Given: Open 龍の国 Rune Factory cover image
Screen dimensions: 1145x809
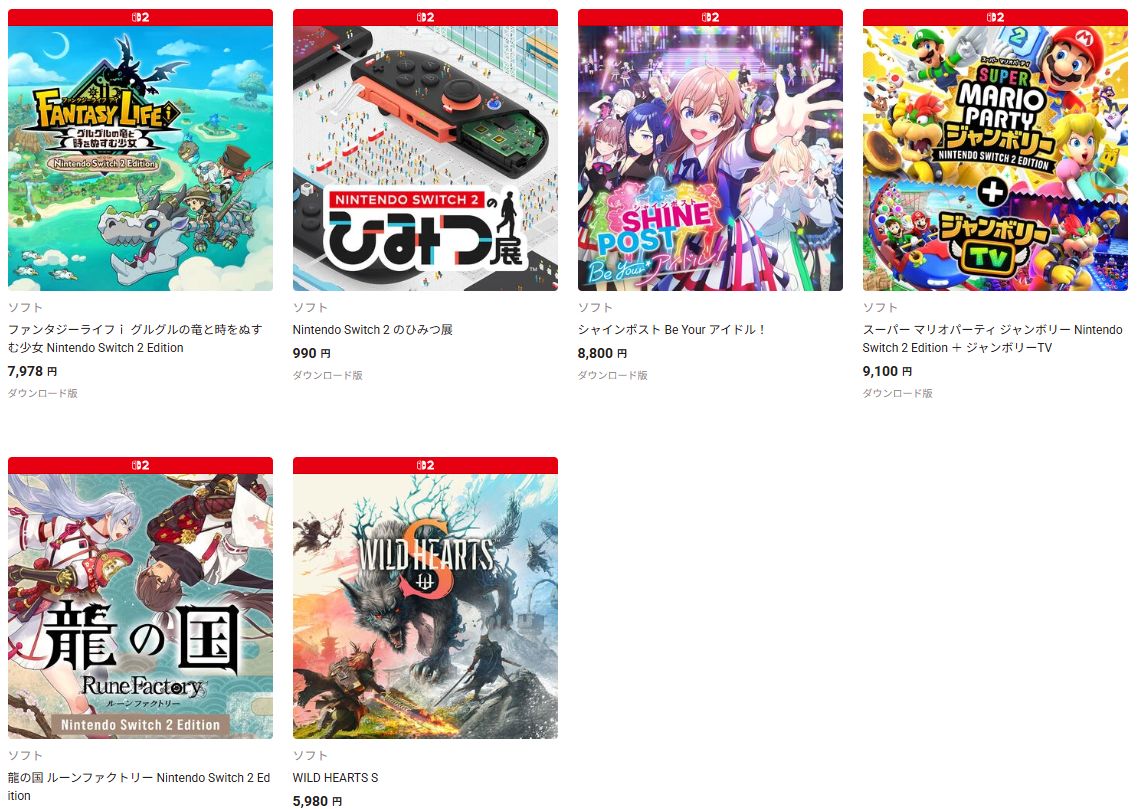Looking at the screenshot, I should tap(140, 606).
